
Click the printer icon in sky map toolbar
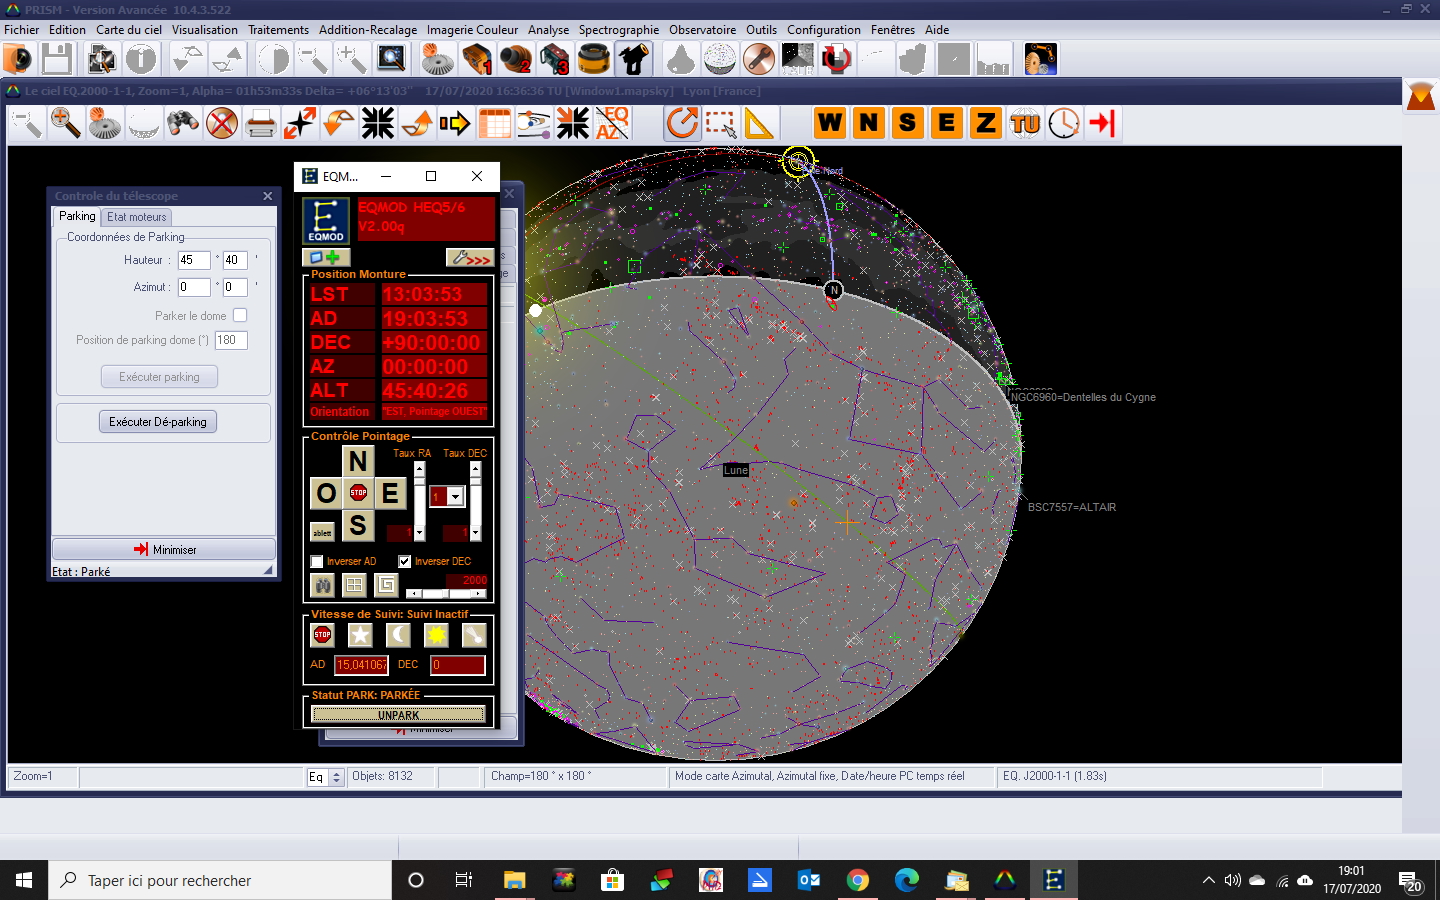coord(260,124)
